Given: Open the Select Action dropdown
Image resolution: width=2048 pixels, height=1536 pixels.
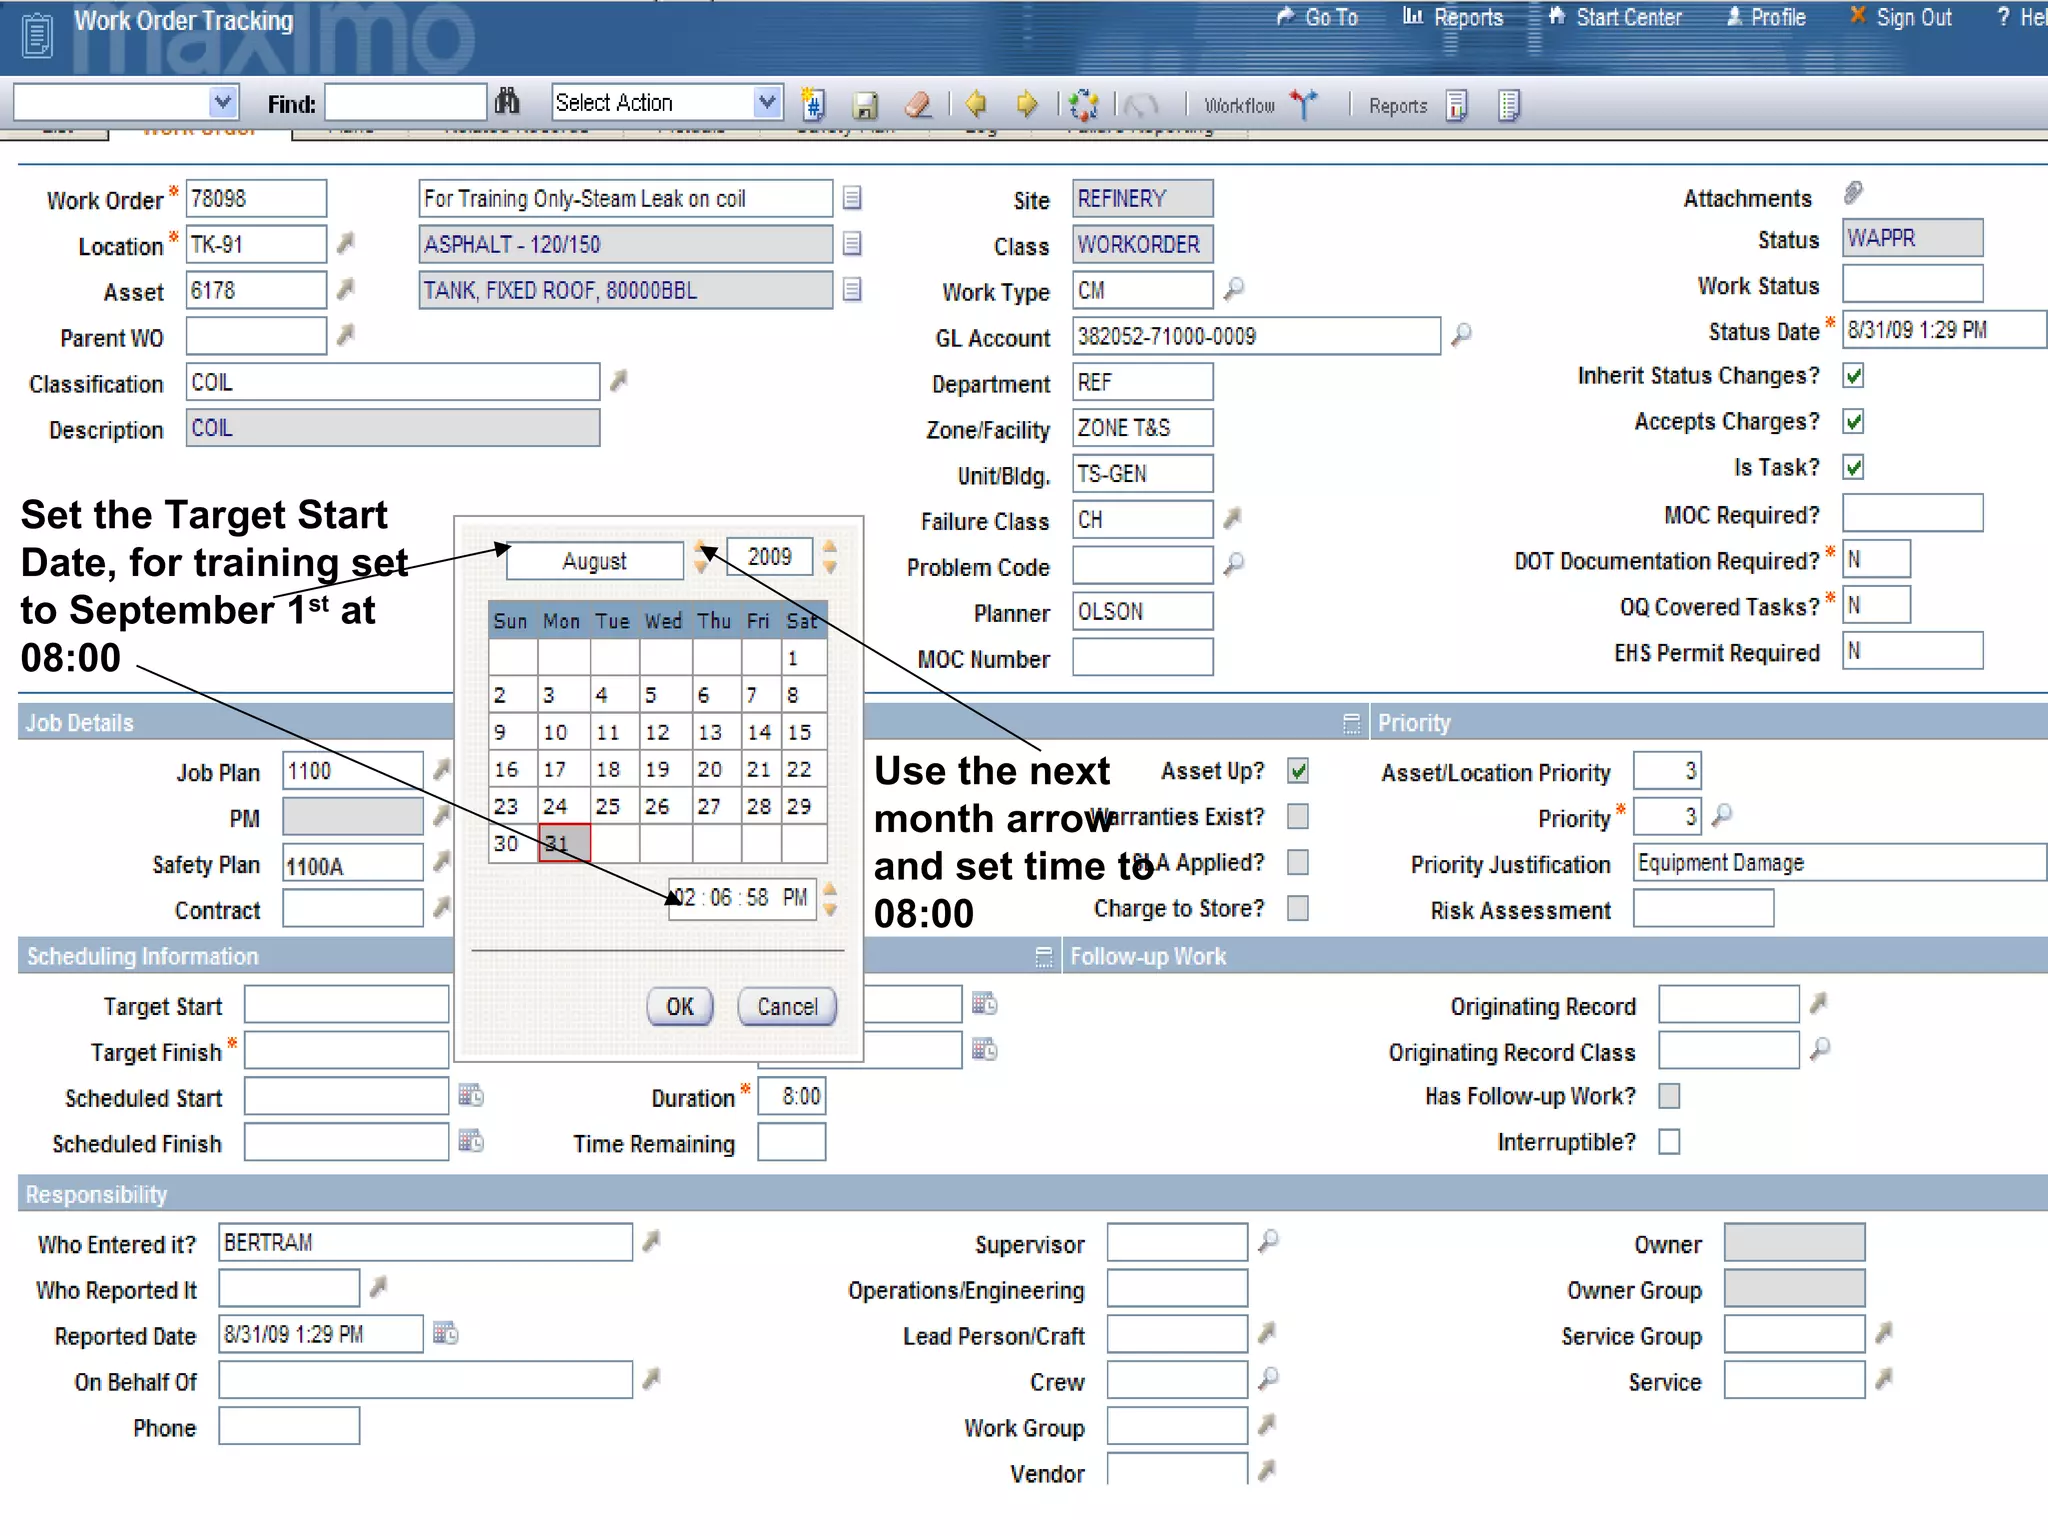Looking at the screenshot, I should point(767,102).
